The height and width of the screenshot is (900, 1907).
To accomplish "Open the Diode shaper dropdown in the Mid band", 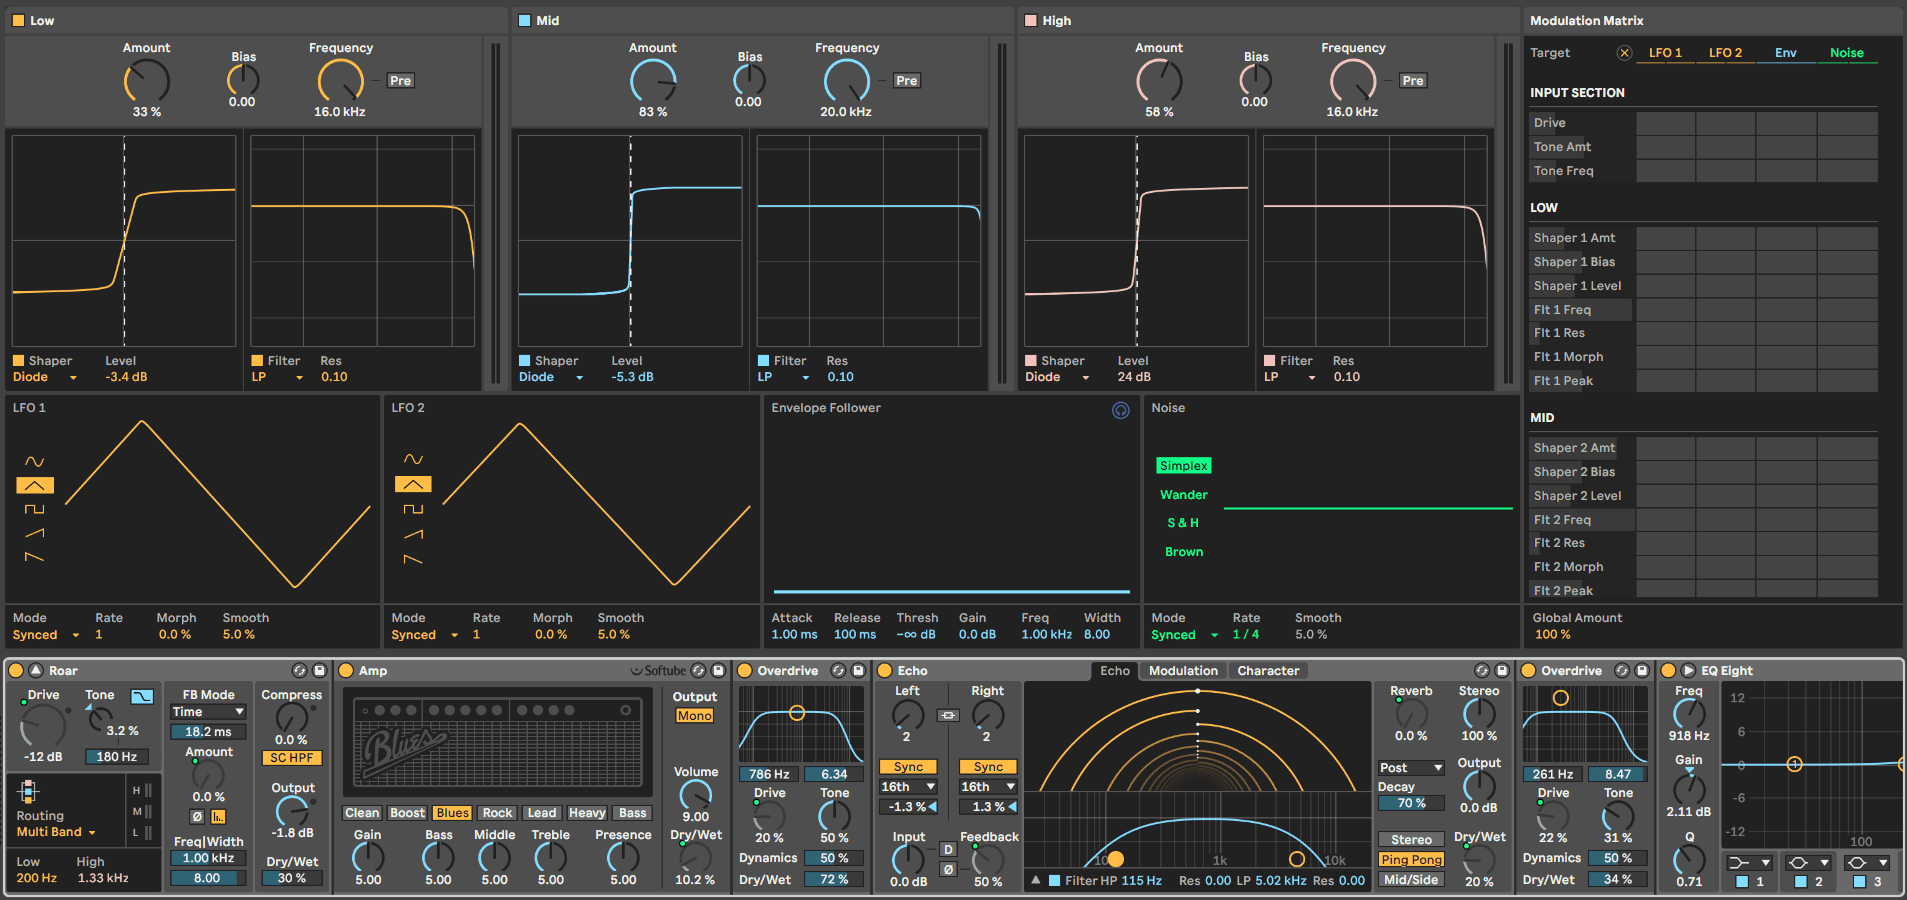I will tap(551, 377).
